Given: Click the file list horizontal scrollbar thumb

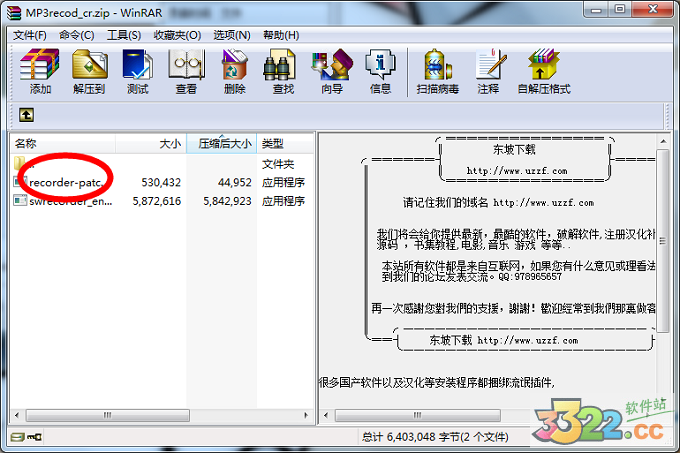Looking at the screenshot, I should [108, 415].
